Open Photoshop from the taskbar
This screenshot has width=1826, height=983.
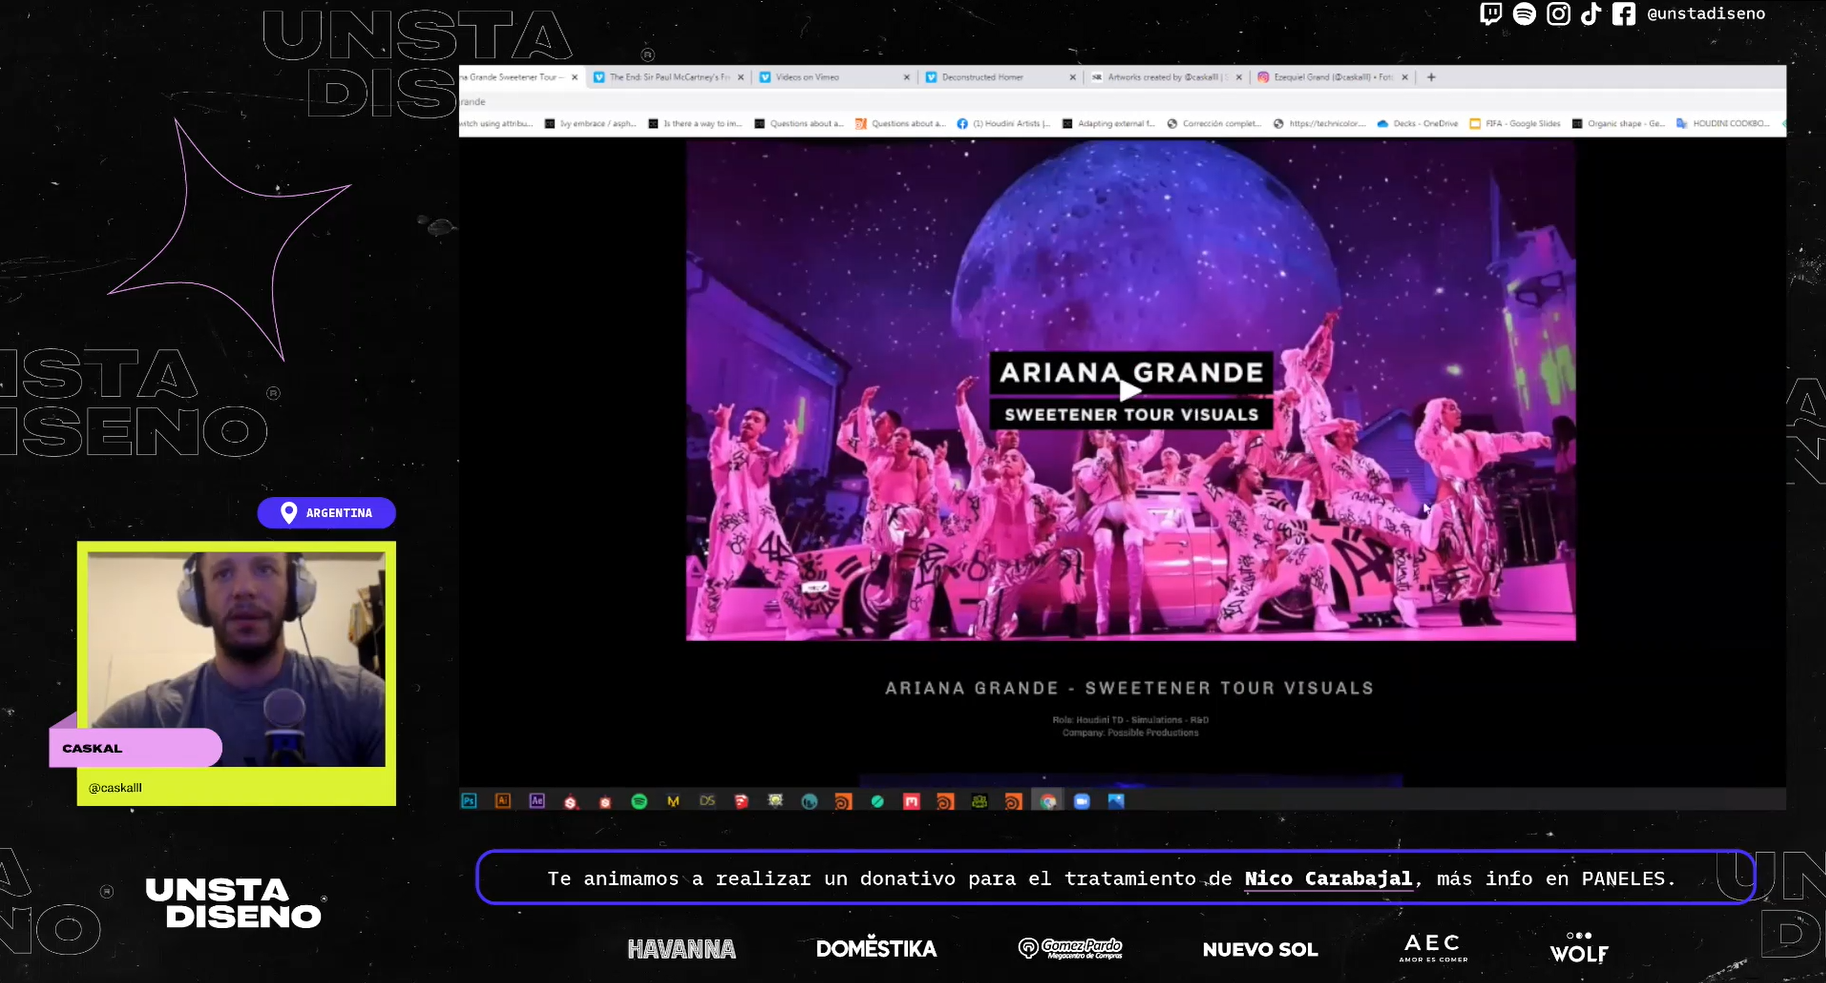(x=469, y=801)
